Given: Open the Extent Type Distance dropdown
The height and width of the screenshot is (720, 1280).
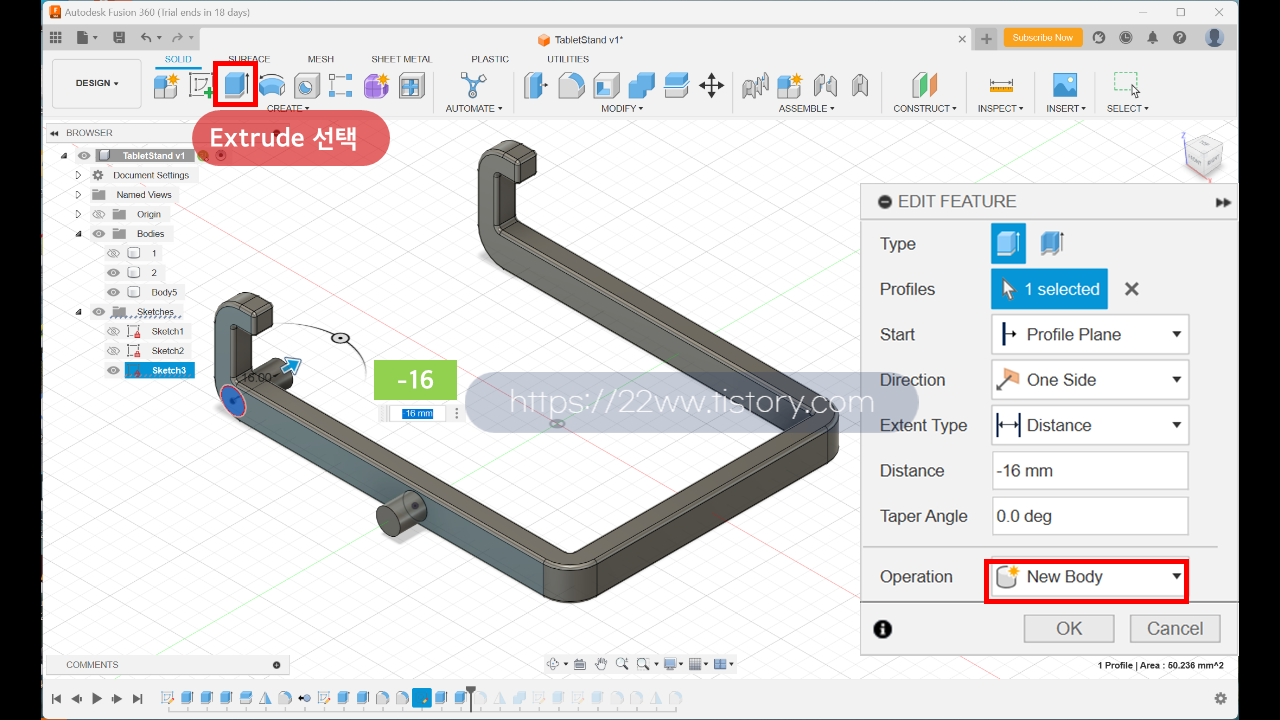Looking at the screenshot, I should (1090, 425).
